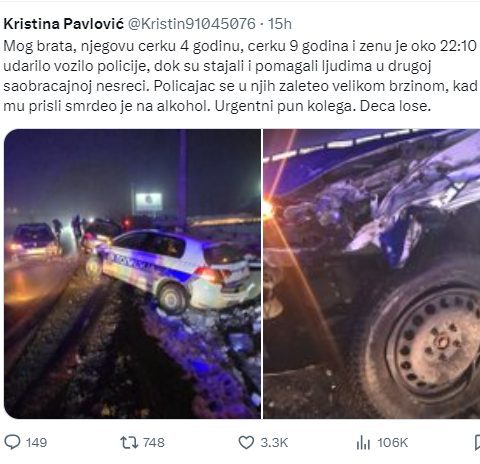
Task: Open the @Kristin91045076 handle link
Action: tap(192, 24)
